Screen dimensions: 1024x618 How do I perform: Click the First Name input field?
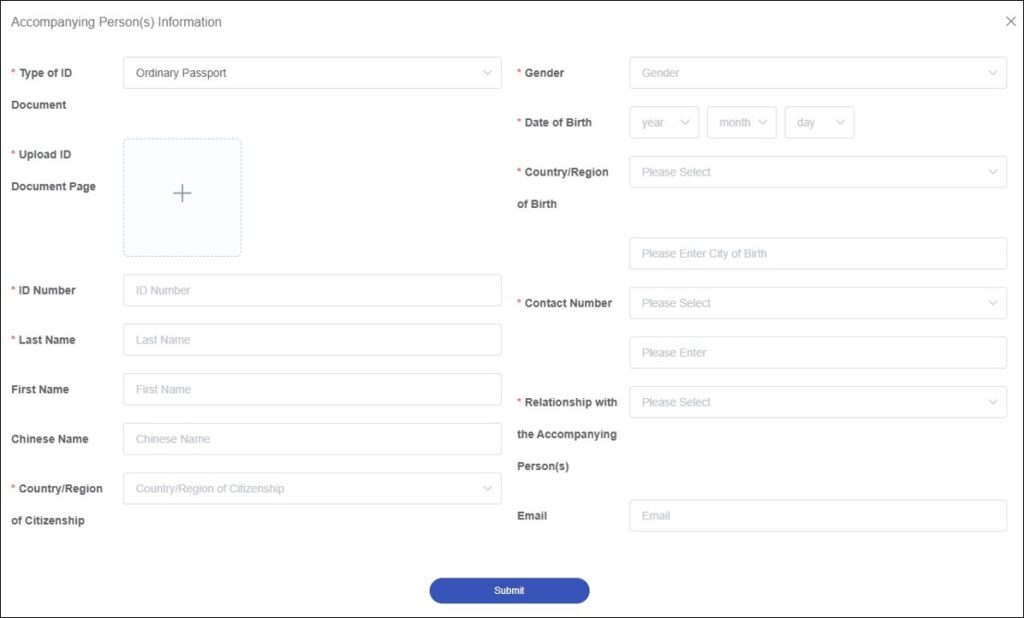pyautogui.click(x=312, y=389)
